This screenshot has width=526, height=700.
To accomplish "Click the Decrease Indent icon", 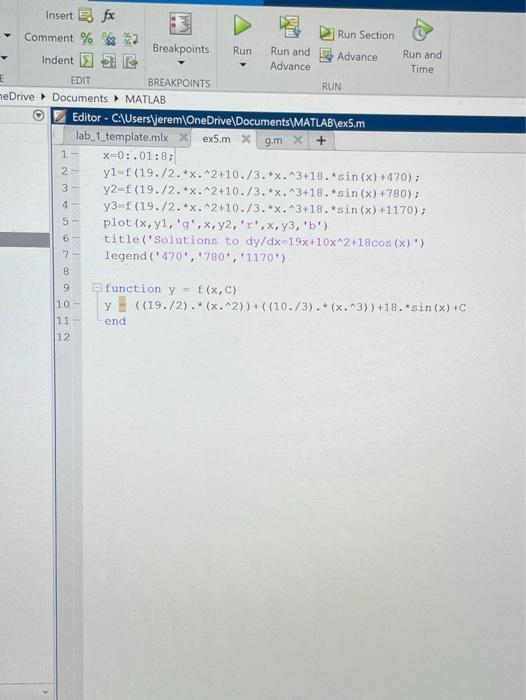I will pyautogui.click(x=130, y=61).
